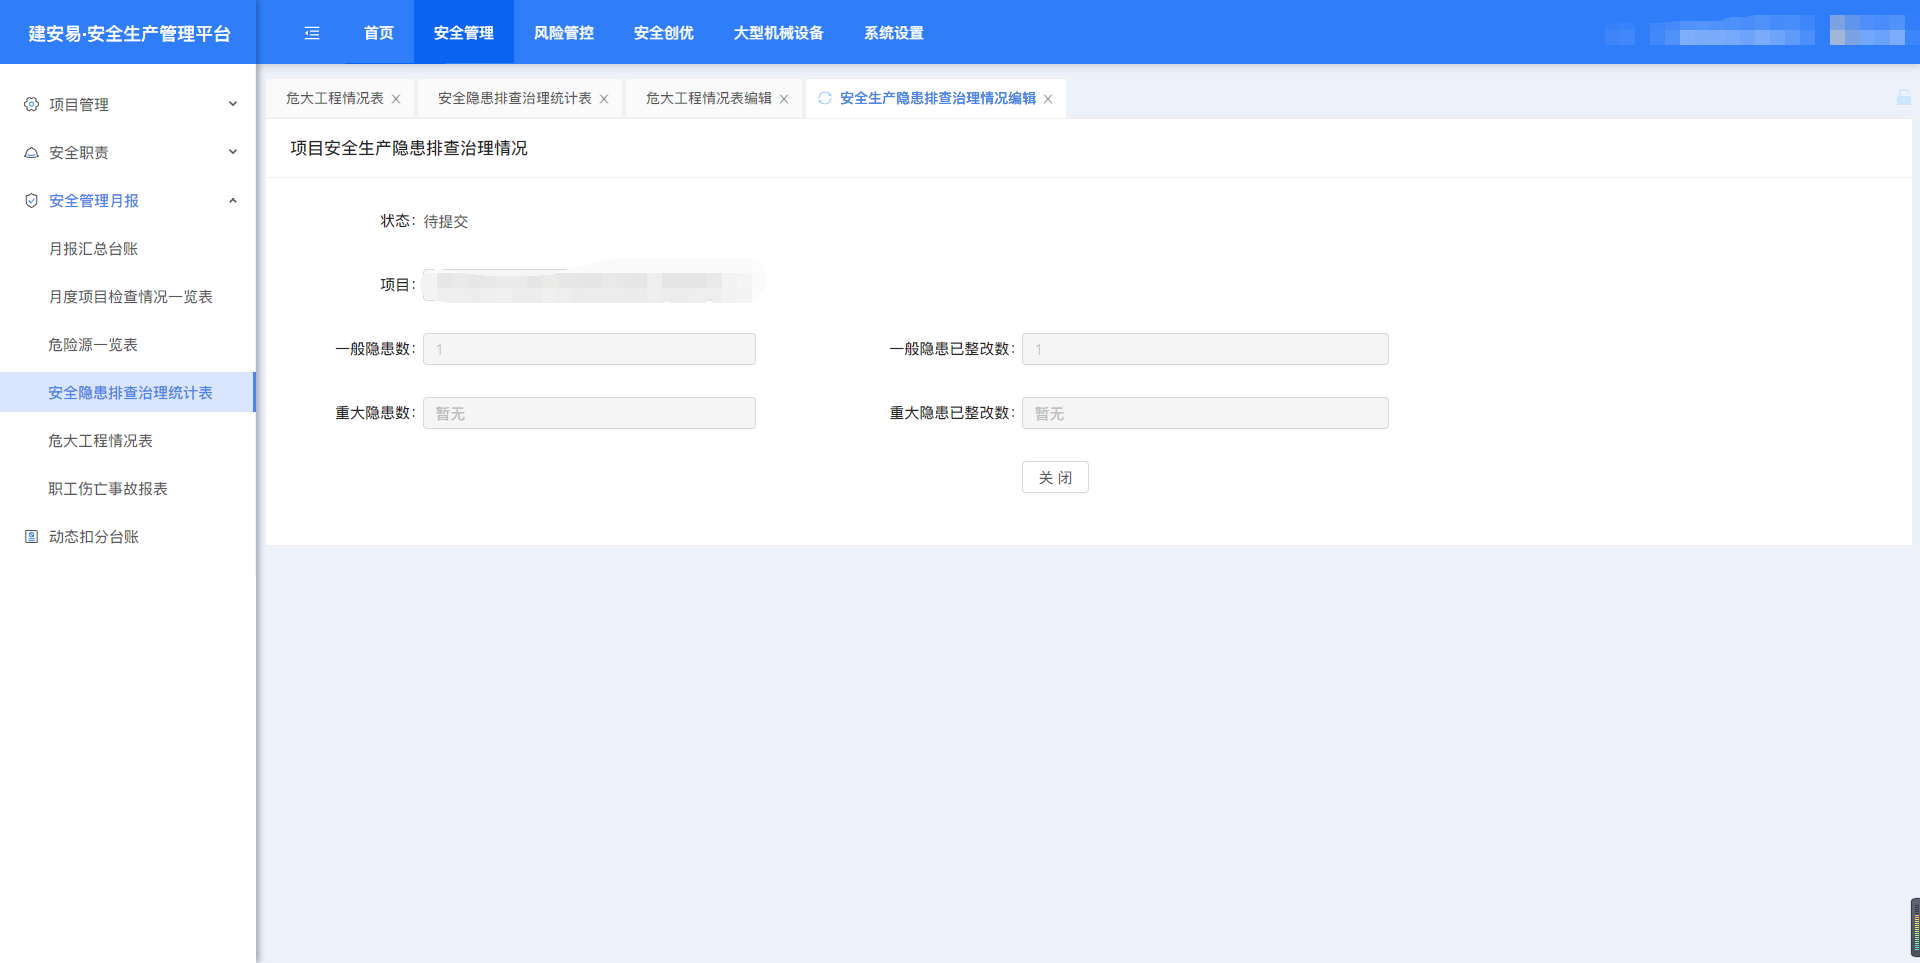Close the 危大工程情况表 tab
This screenshot has height=963, width=1920.
tap(396, 99)
